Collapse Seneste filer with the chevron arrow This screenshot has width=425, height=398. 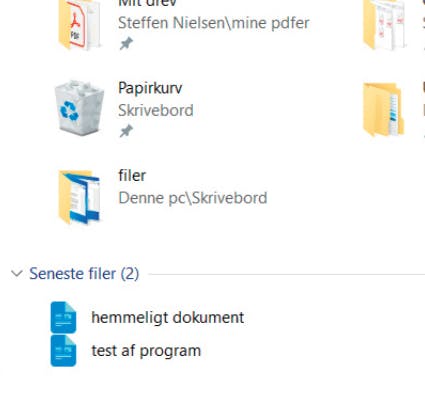tap(17, 274)
